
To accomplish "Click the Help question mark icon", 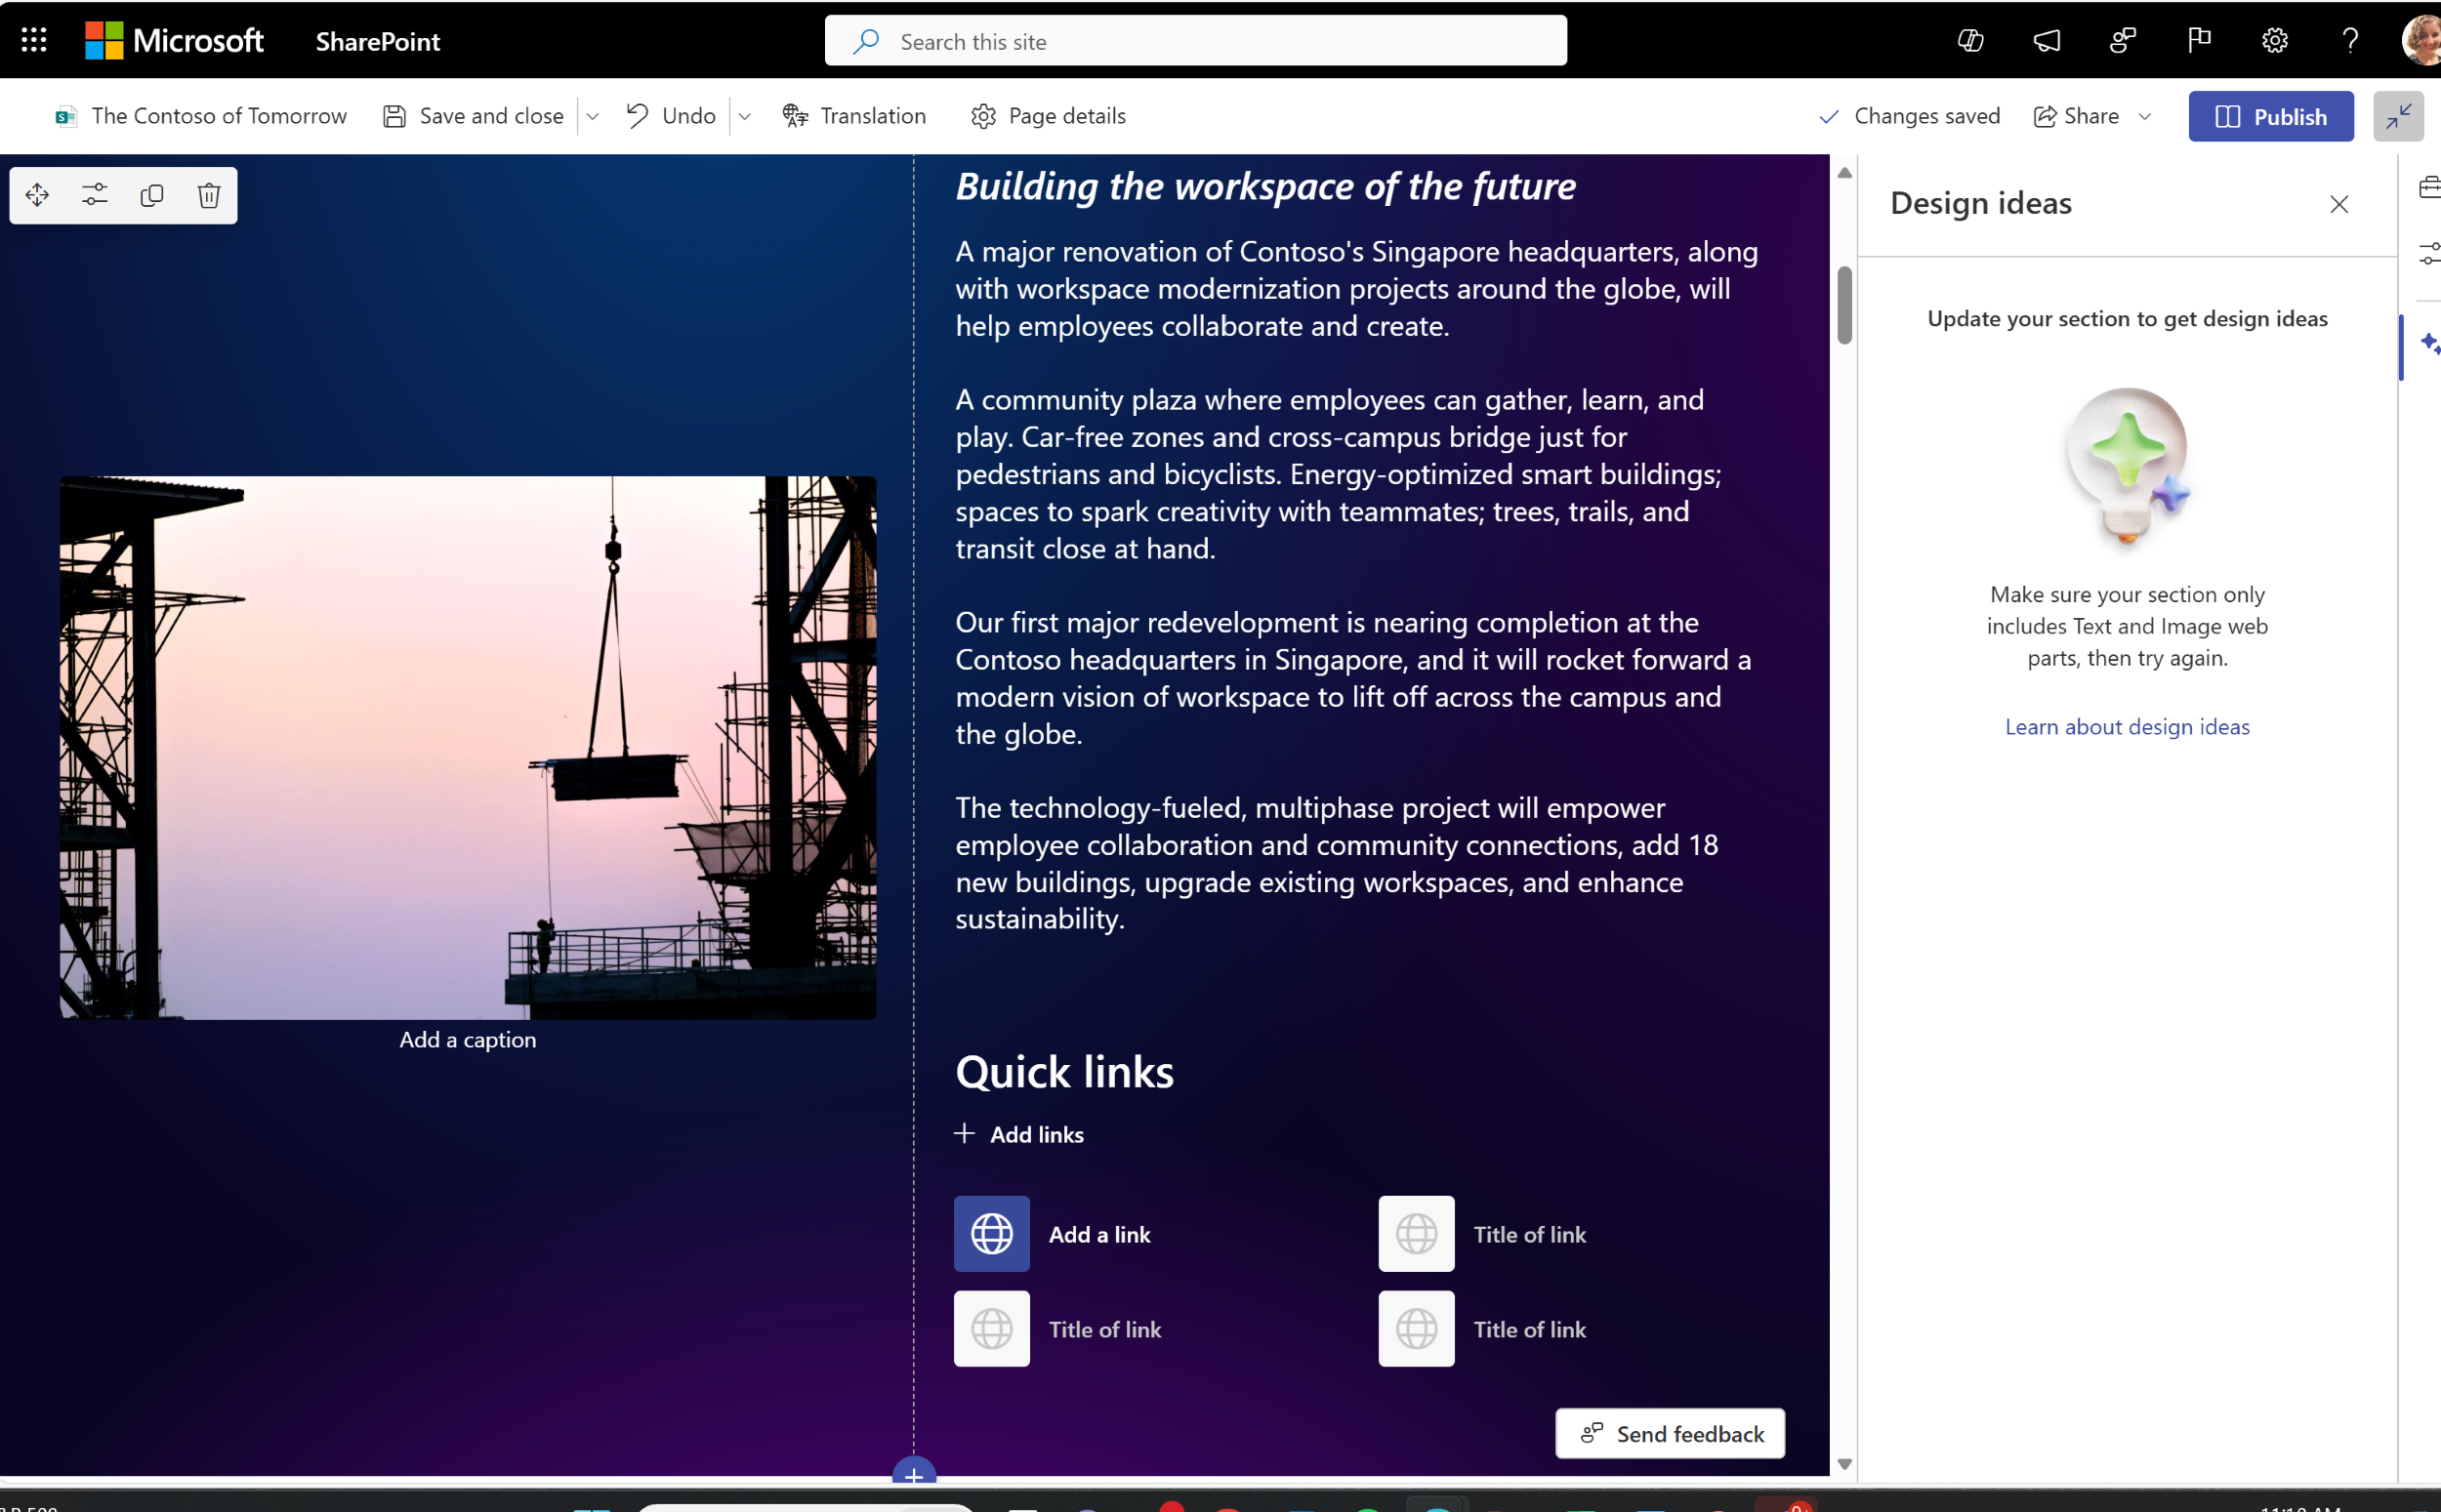I will tap(2348, 40).
